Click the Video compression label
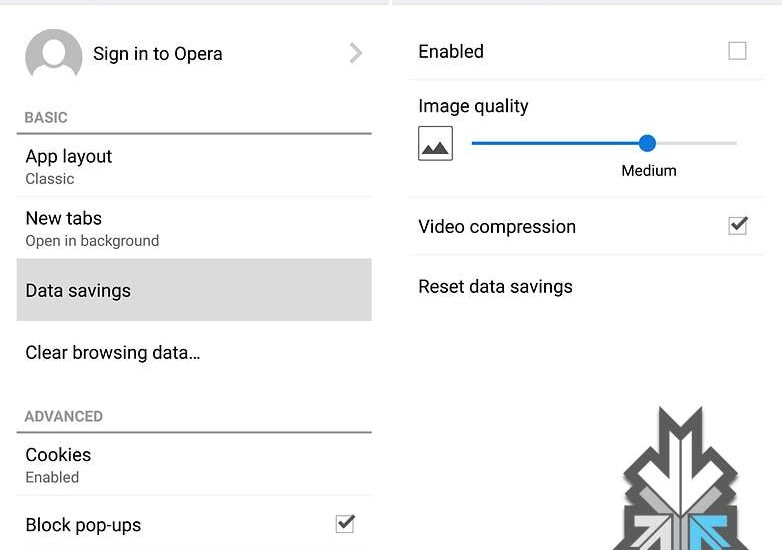The height and width of the screenshot is (550, 782). [x=497, y=227]
